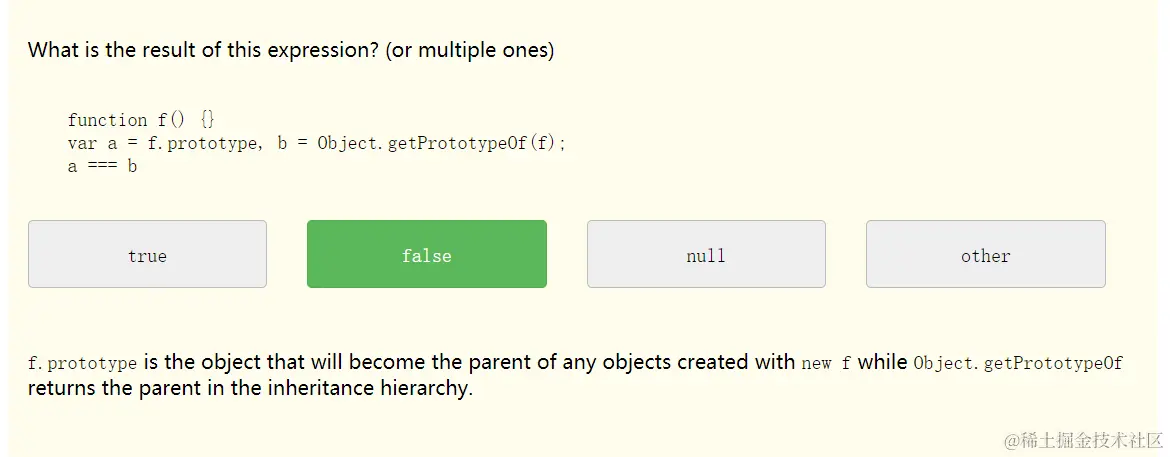Choose the "null" answer option
This screenshot has width=1170, height=457.
coord(706,255)
